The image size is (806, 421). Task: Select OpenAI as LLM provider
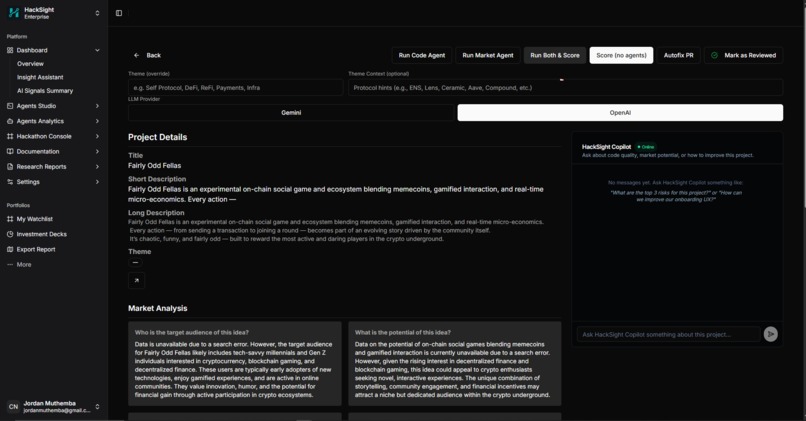click(x=620, y=113)
